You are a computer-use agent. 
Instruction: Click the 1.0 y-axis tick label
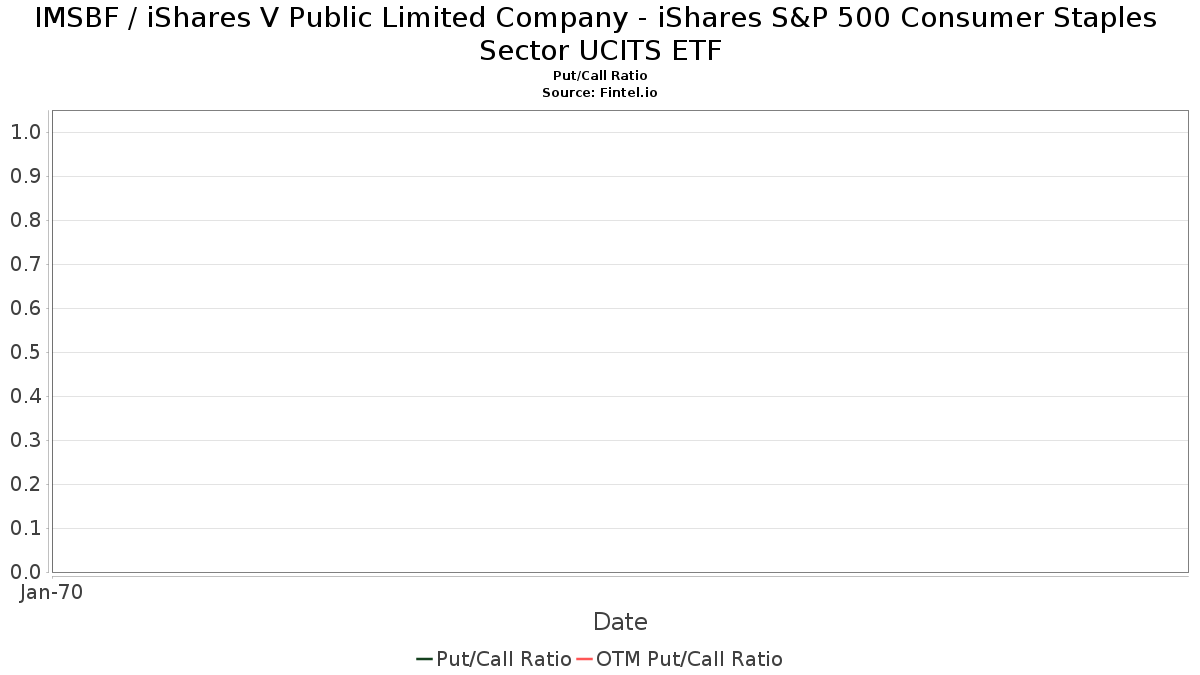click(x=25, y=132)
